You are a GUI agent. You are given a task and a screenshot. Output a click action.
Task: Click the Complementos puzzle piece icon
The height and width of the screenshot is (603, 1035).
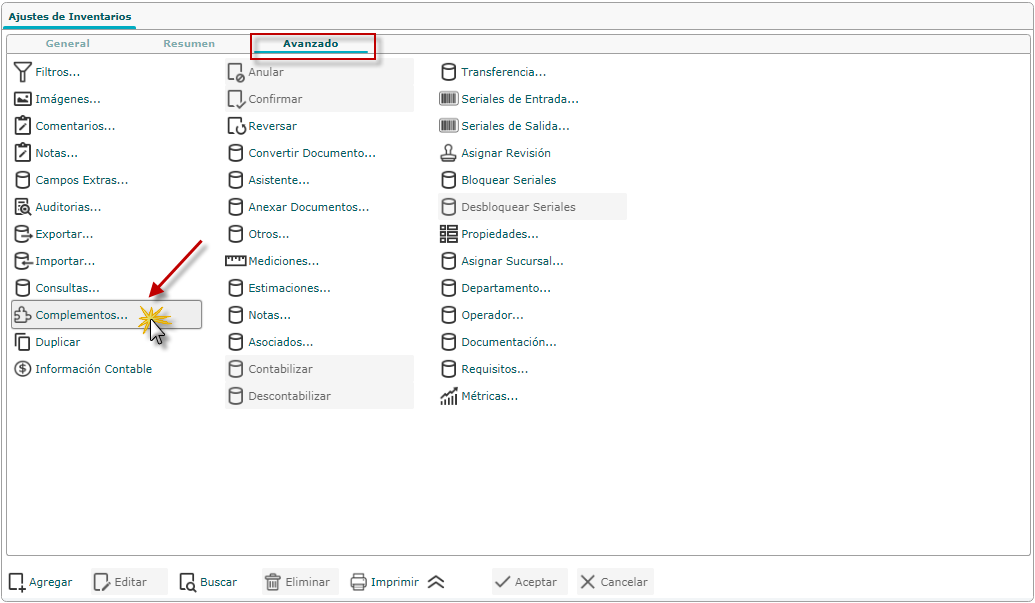22,315
